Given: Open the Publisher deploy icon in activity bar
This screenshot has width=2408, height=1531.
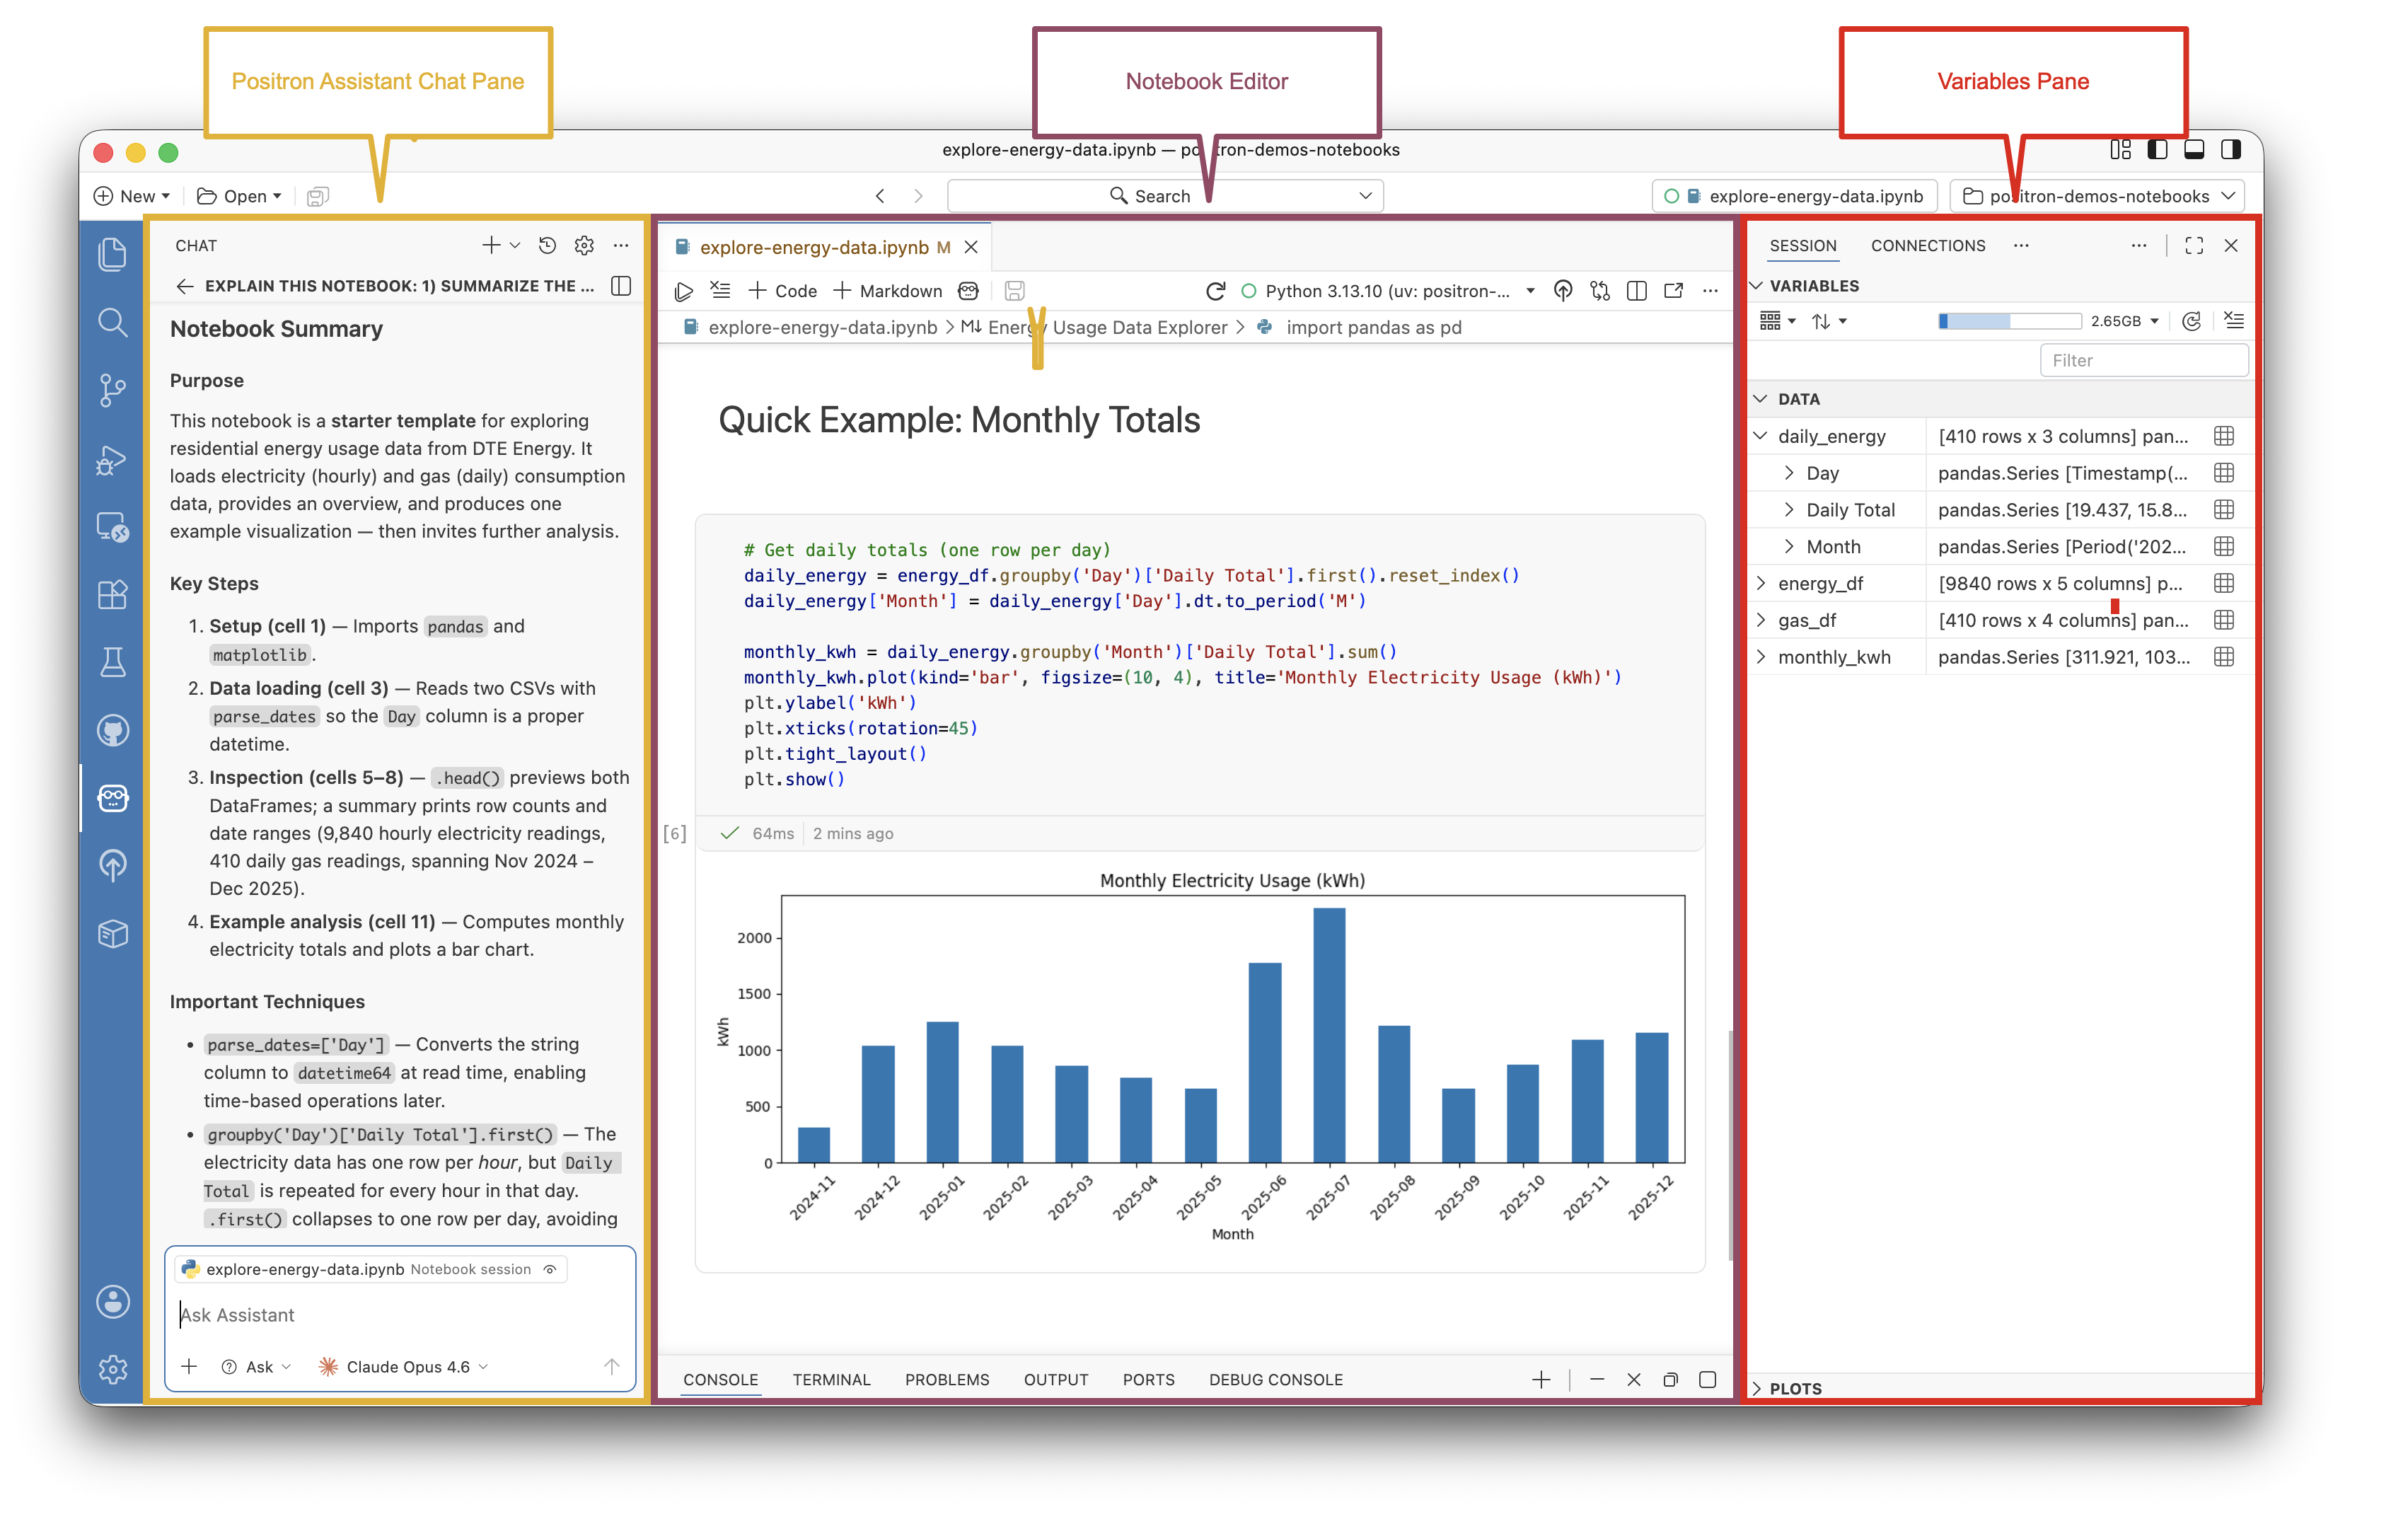Looking at the screenshot, I should pyautogui.click(x=112, y=866).
